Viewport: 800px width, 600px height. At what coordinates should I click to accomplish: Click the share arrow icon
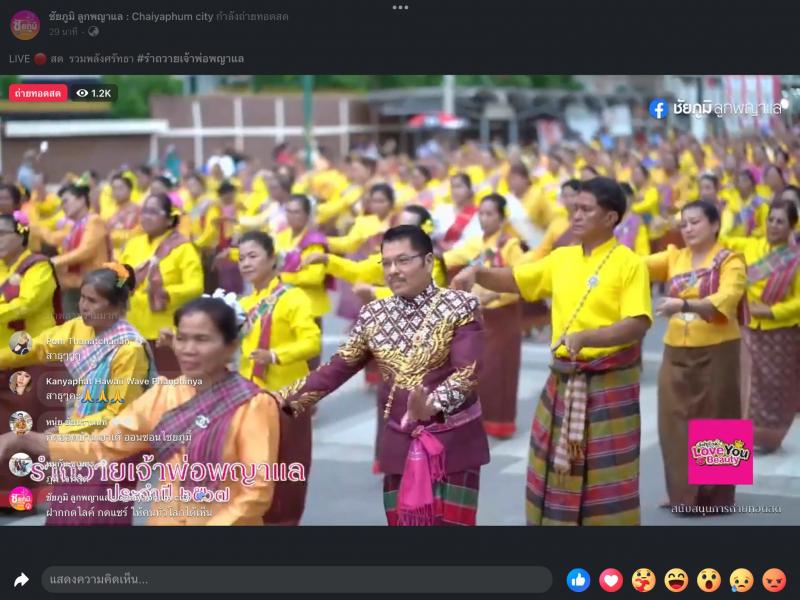click(x=21, y=580)
